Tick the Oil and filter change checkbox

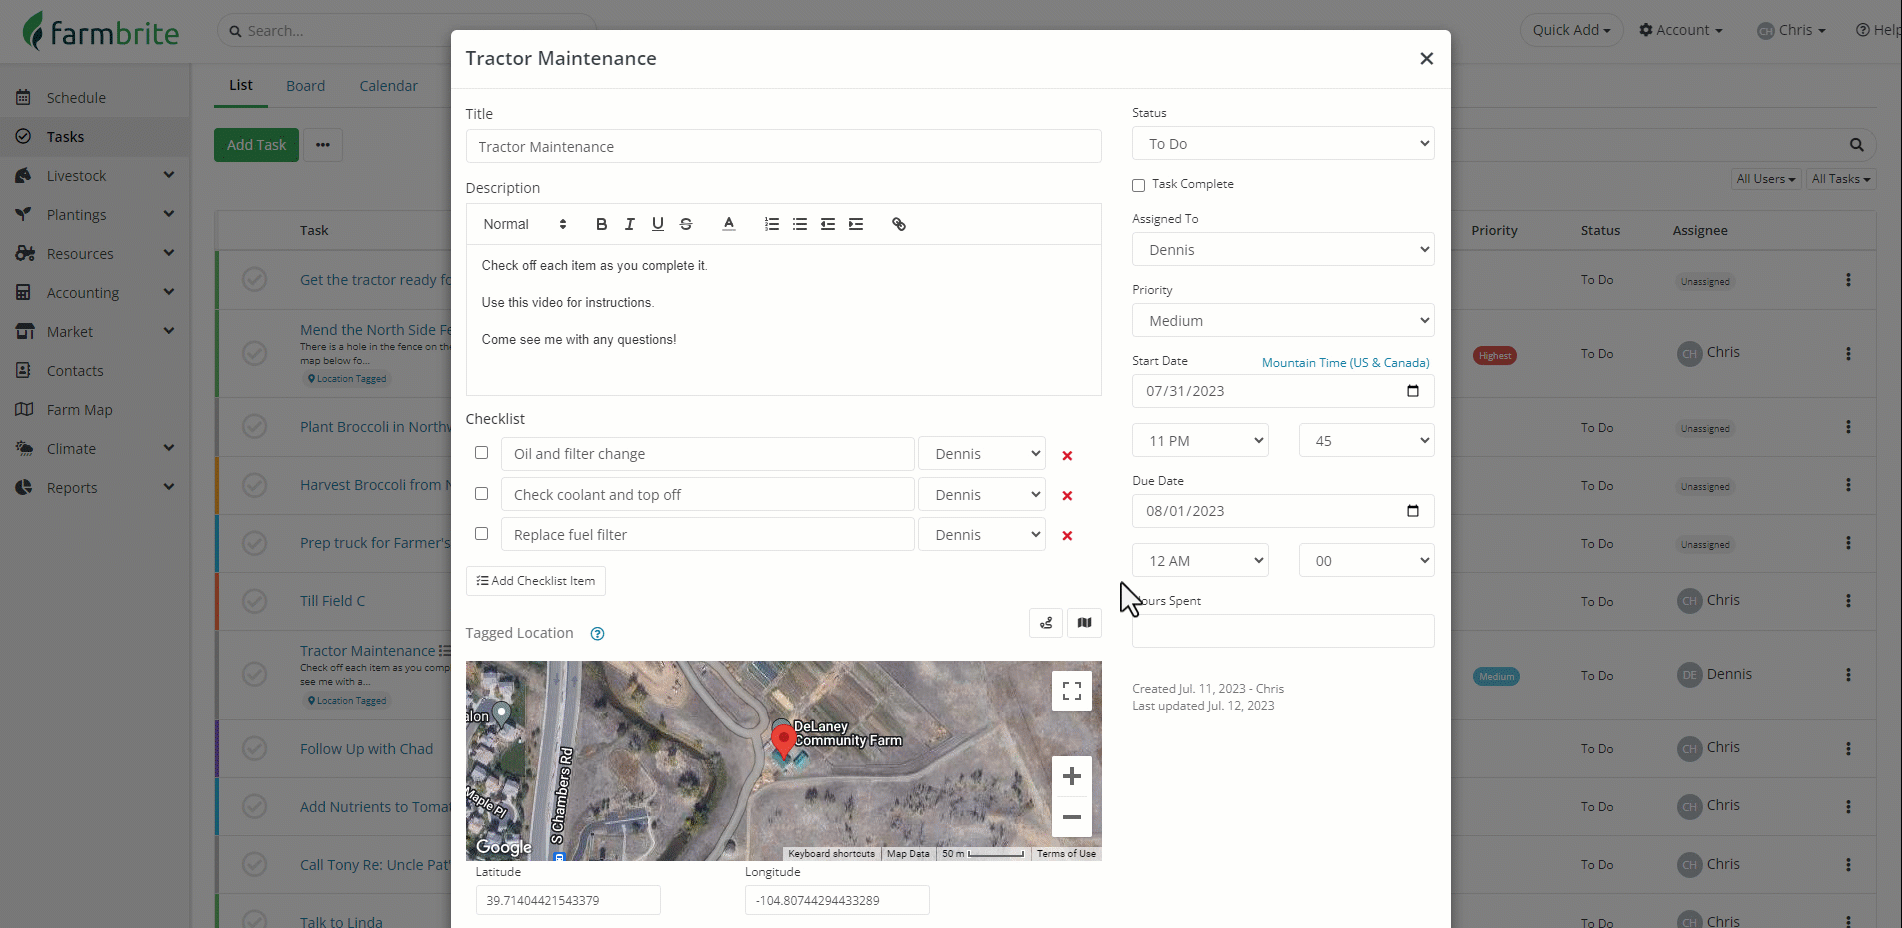[x=481, y=453]
